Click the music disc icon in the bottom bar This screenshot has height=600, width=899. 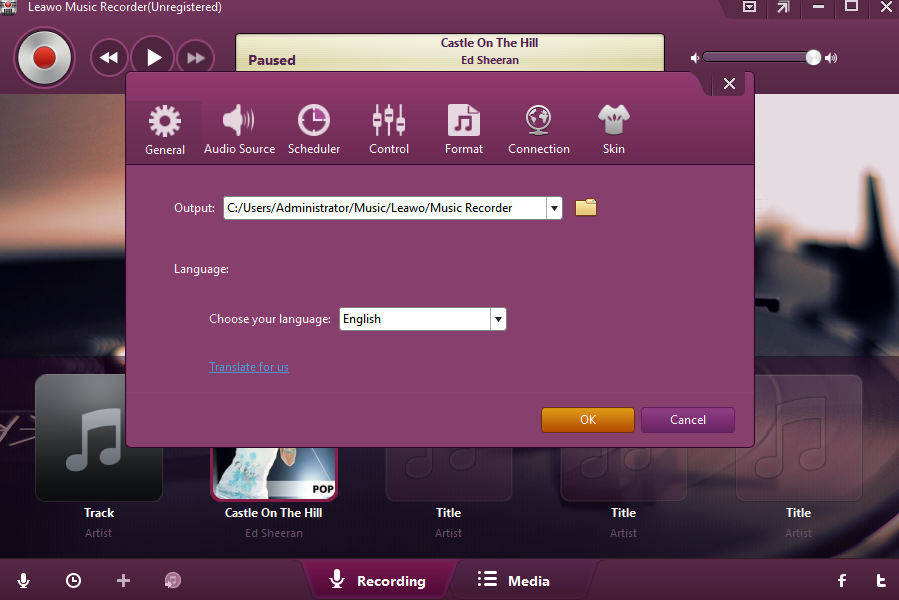pyautogui.click(x=173, y=580)
